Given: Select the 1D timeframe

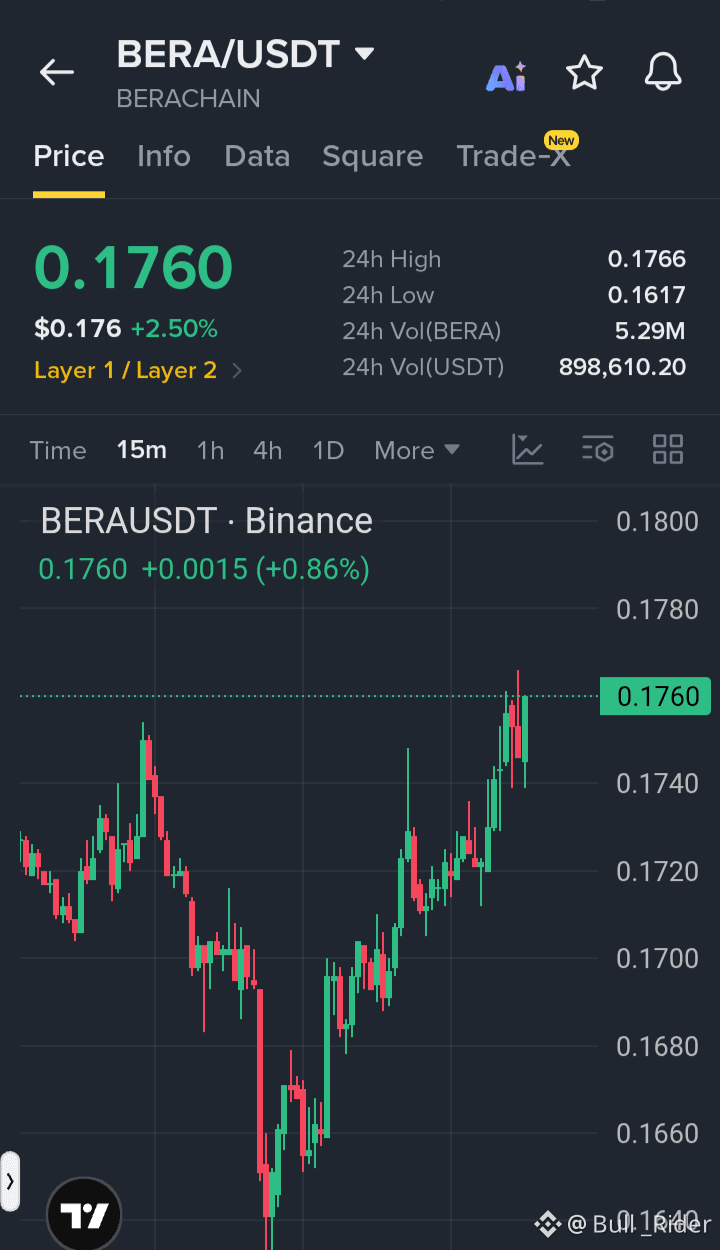Looking at the screenshot, I should pyautogui.click(x=328, y=450).
